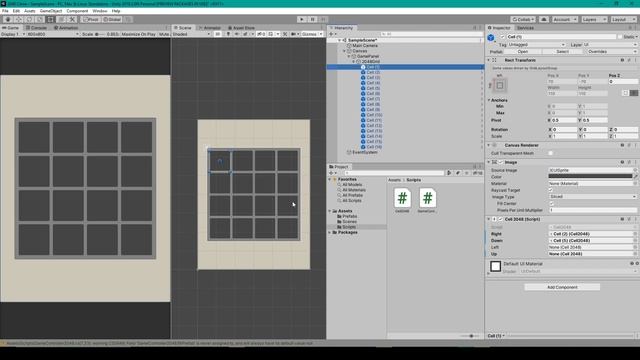Screen dimensions: 640x360
Task: Toggle 2D mode in Scene view
Action: [x=218, y=34]
